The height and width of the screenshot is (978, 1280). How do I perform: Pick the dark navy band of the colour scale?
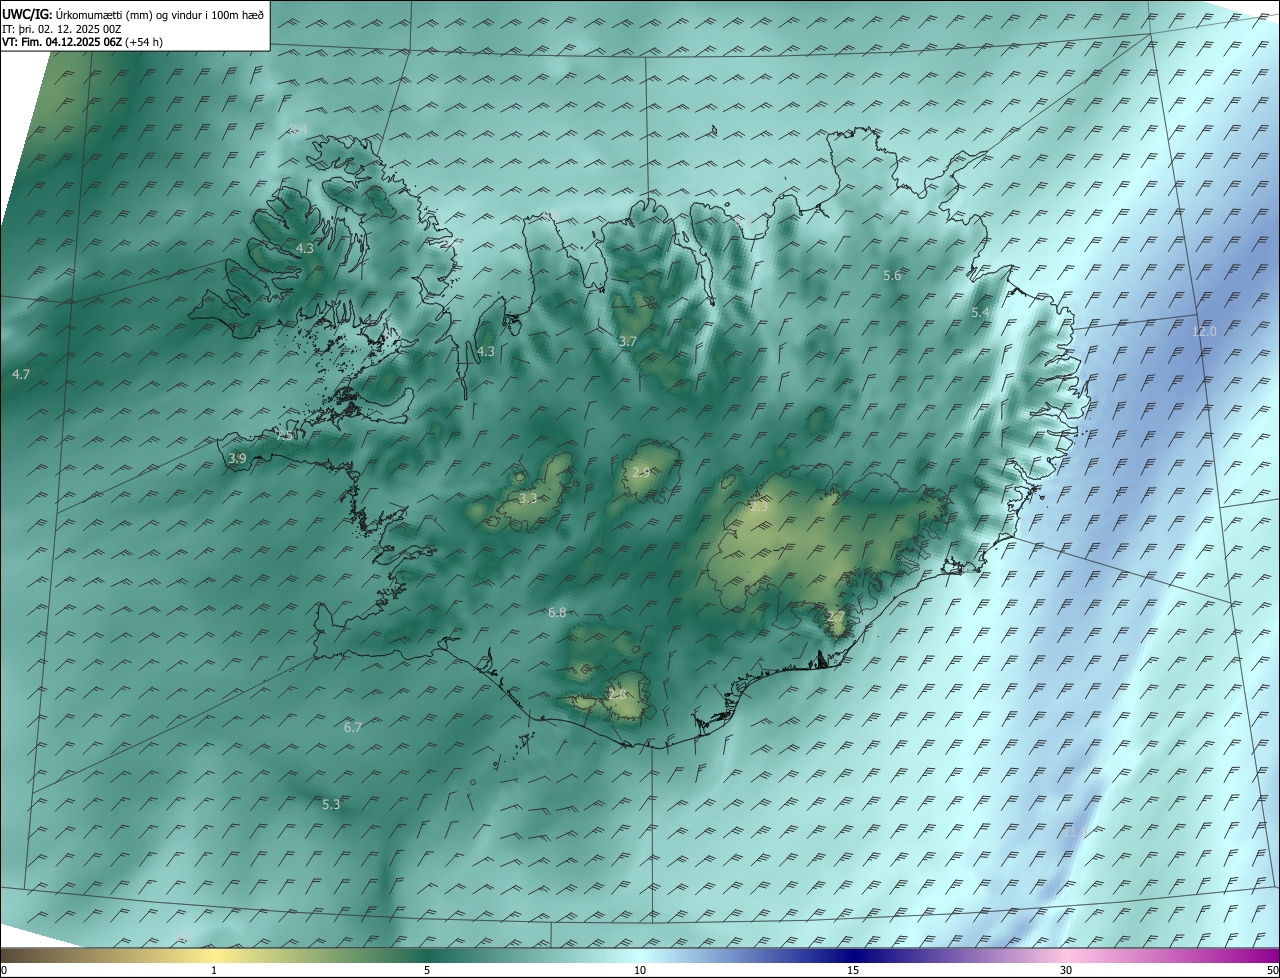[853, 955]
